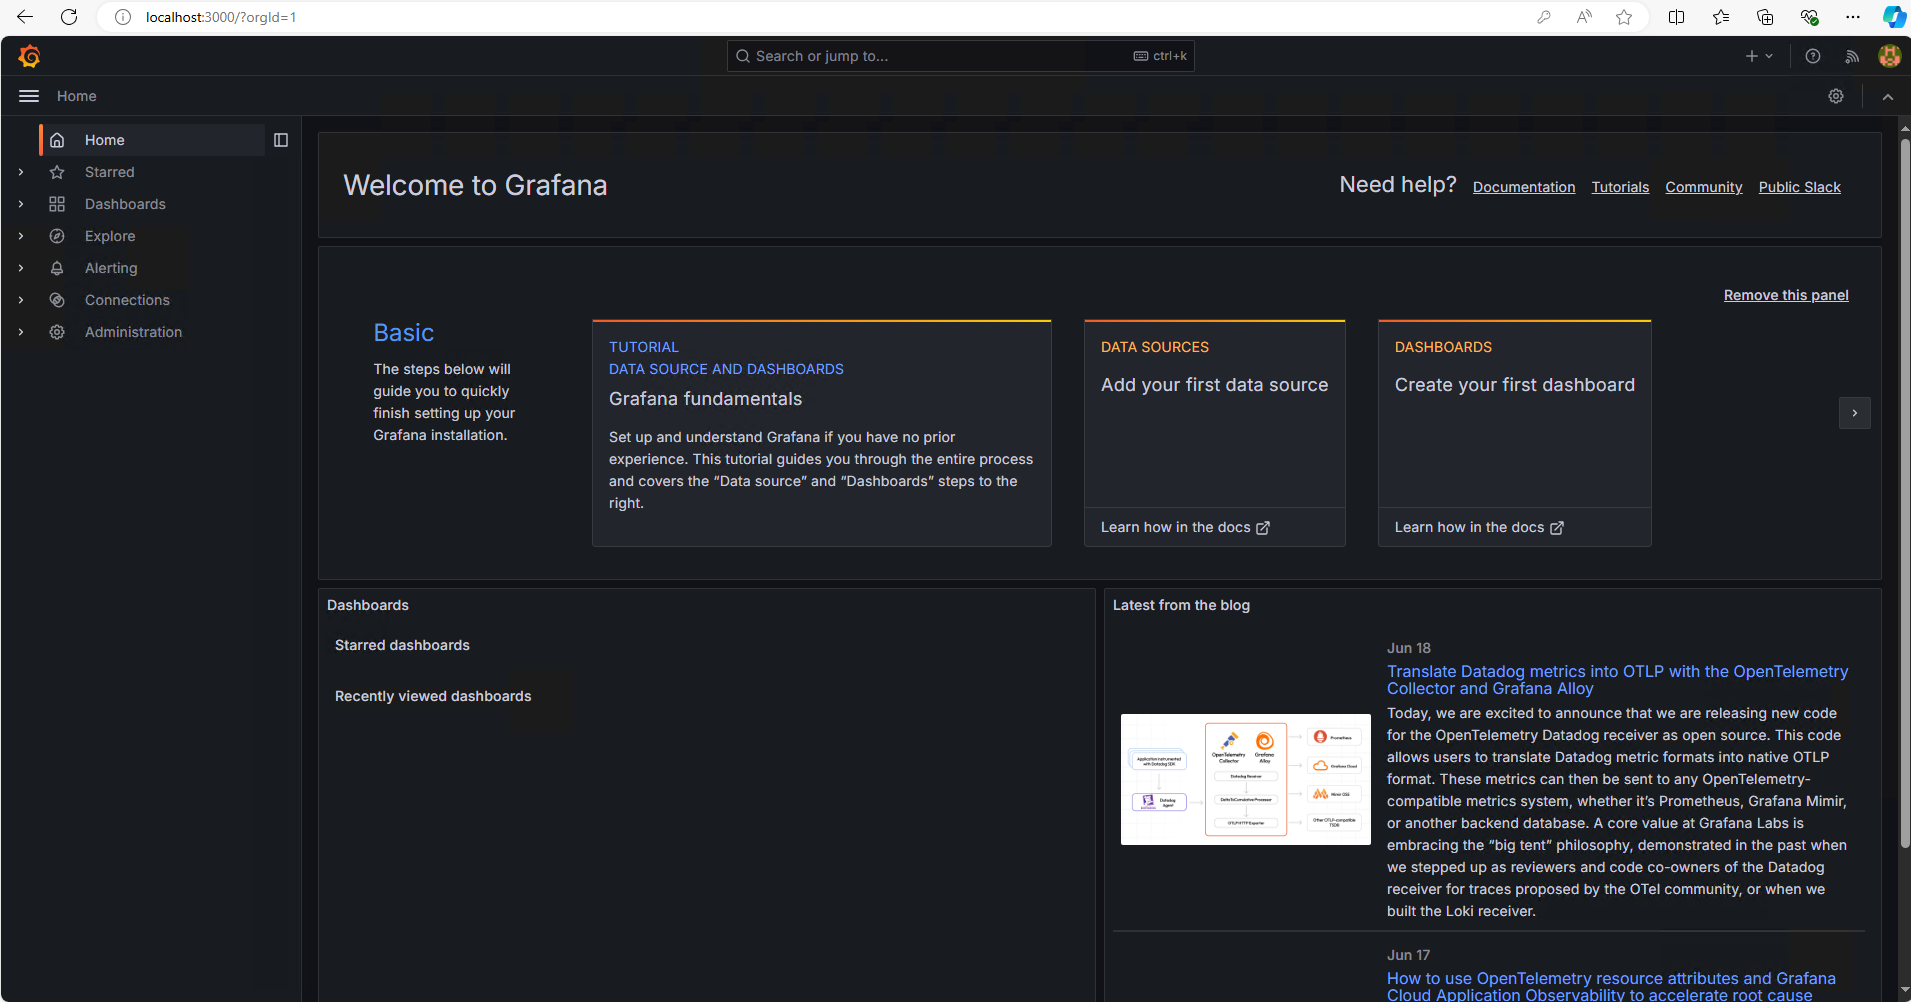Open the Grafana fundamentals tutorial card

tap(821, 433)
